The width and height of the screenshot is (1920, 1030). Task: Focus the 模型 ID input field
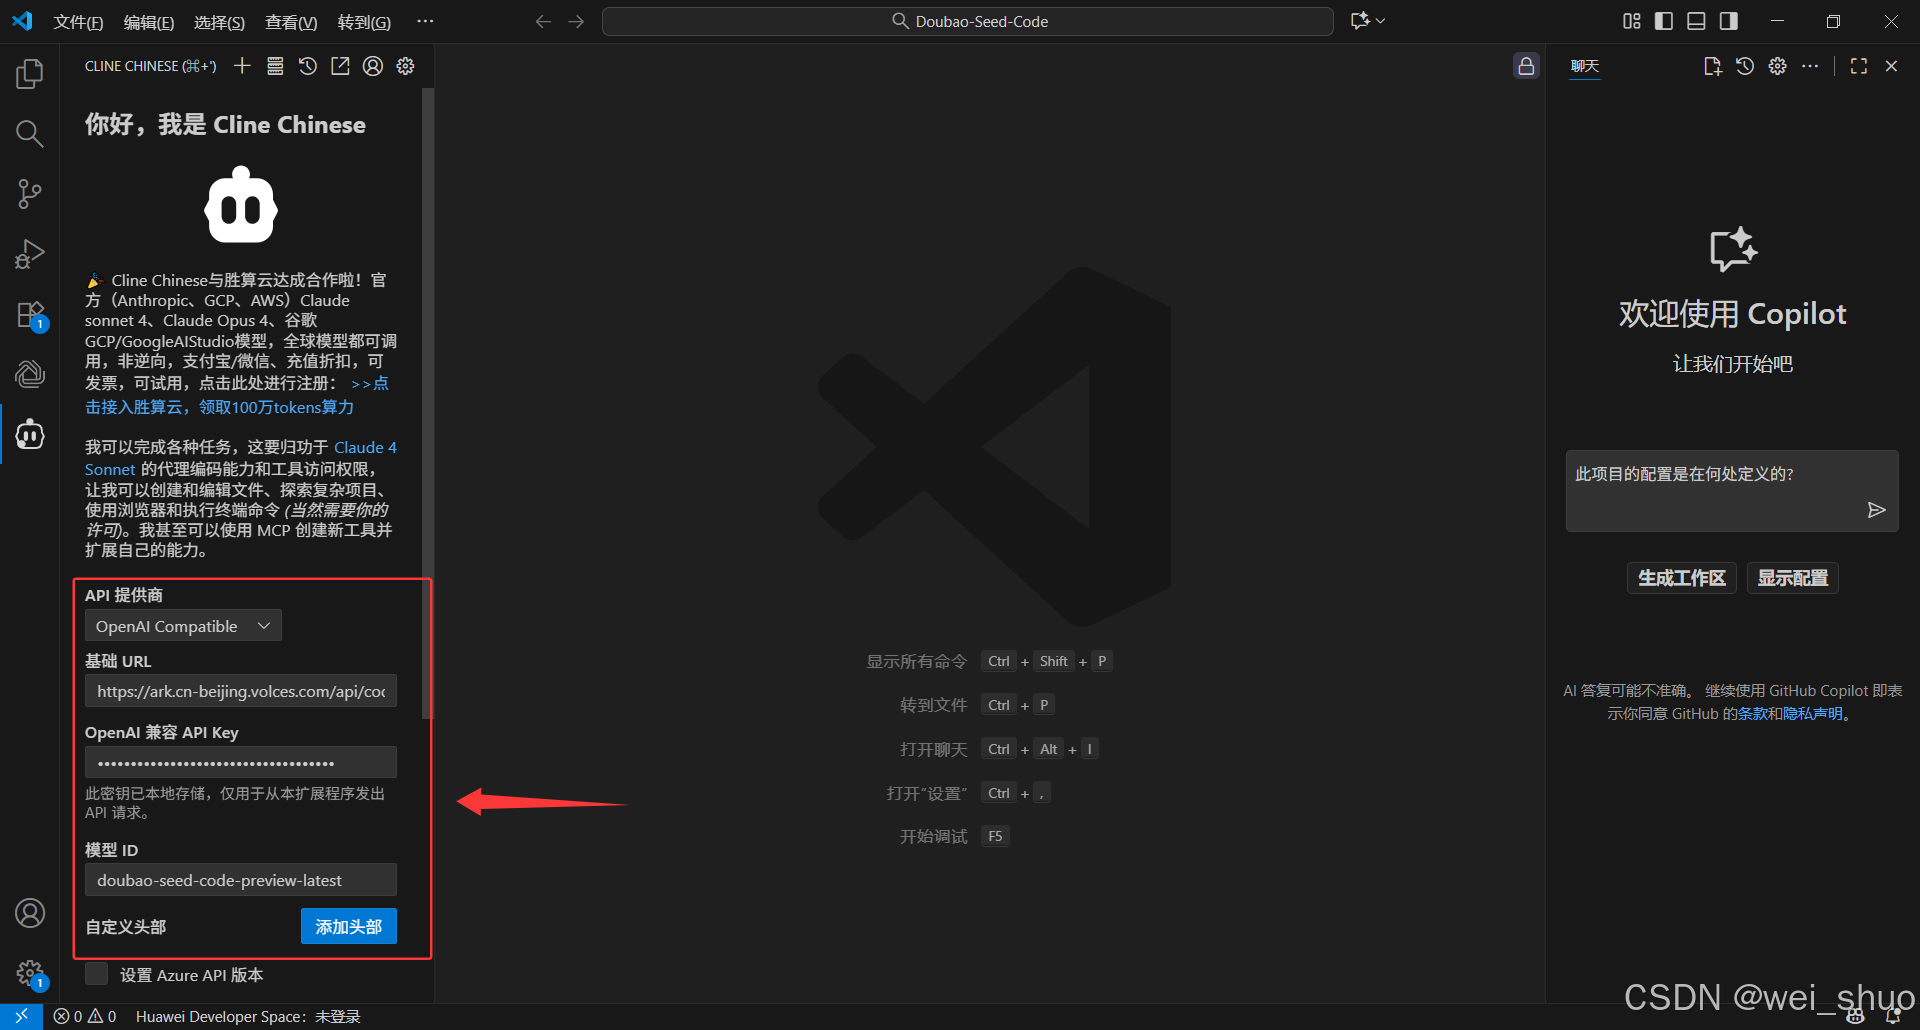pyautogui.click(x=241, y=880)
